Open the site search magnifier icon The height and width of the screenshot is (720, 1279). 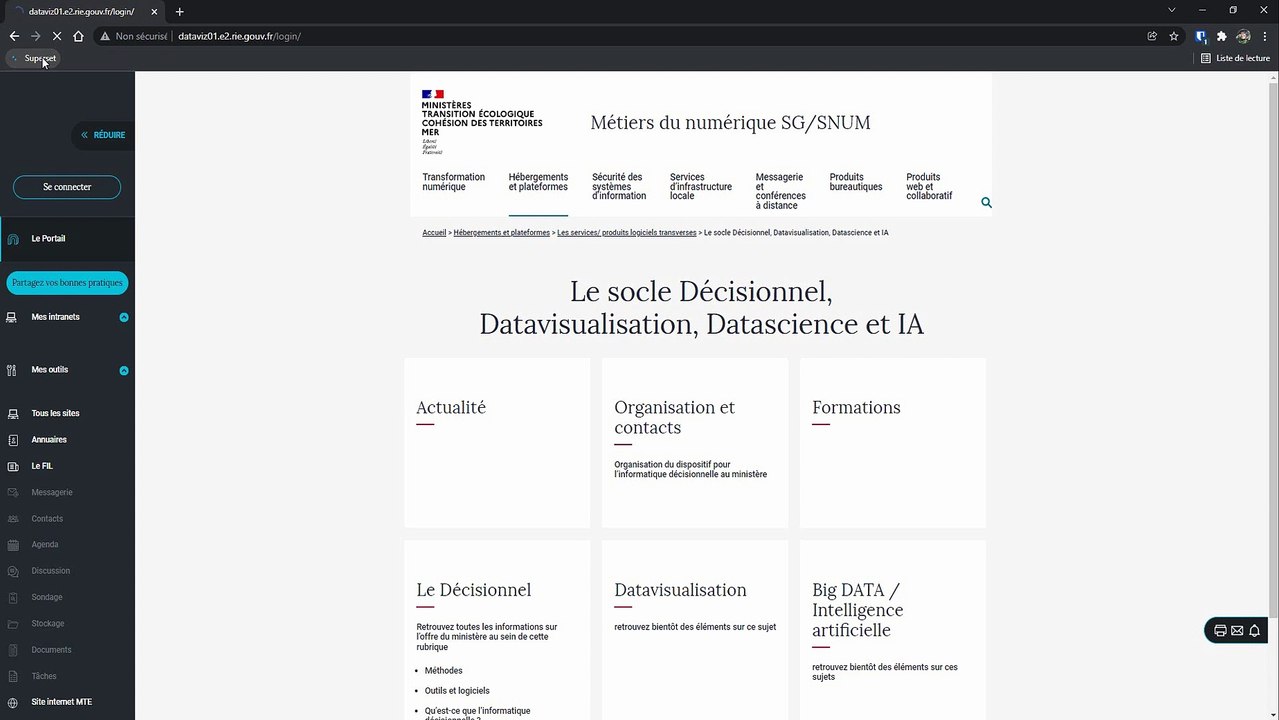[x=986, y=203]
